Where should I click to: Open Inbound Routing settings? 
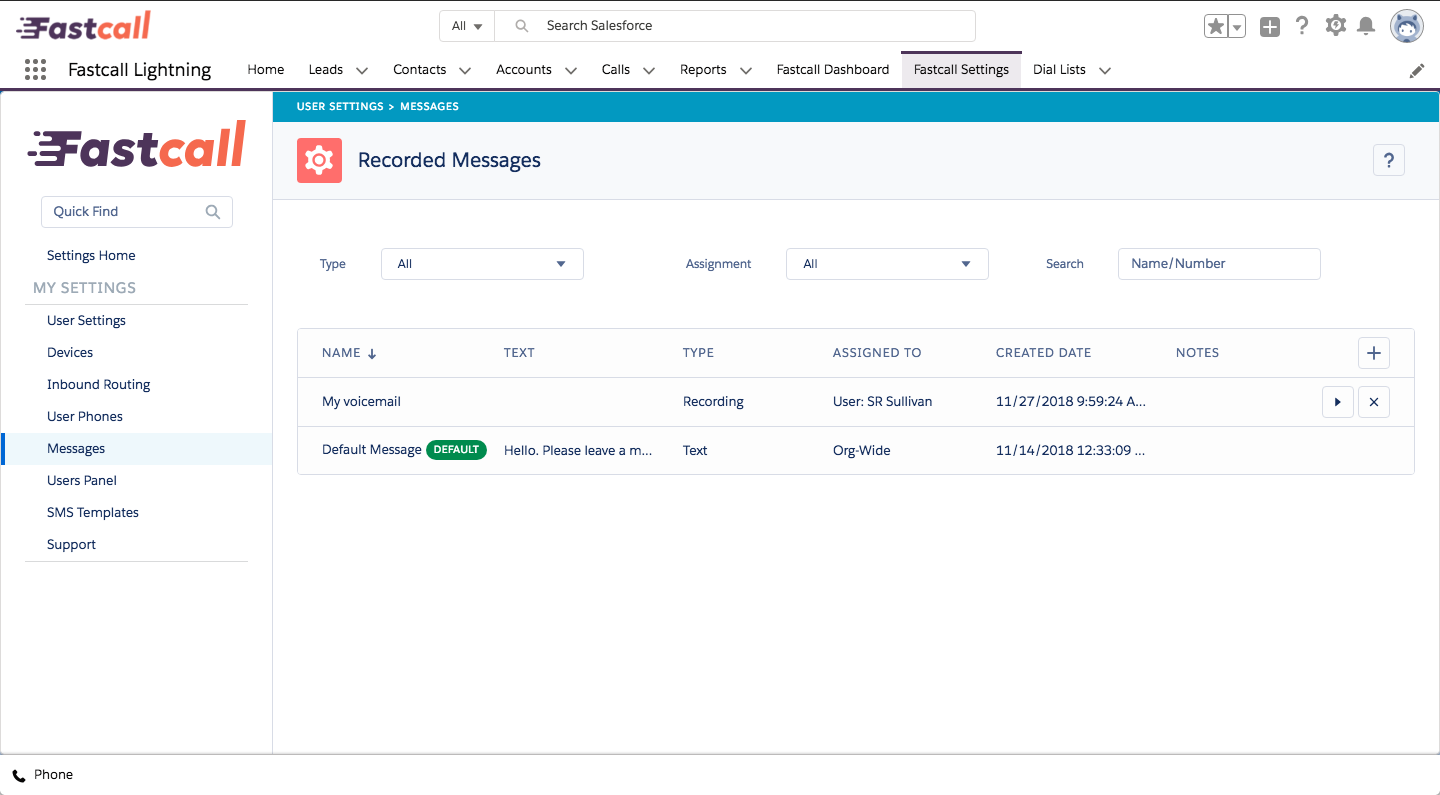(x=98, y=384)
